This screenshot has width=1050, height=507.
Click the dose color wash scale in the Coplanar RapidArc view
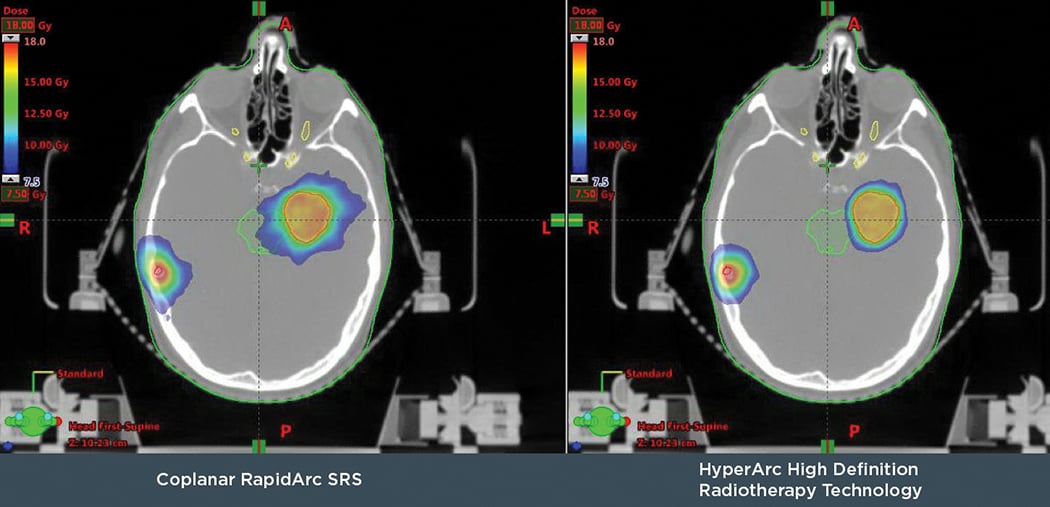(10, 108)
